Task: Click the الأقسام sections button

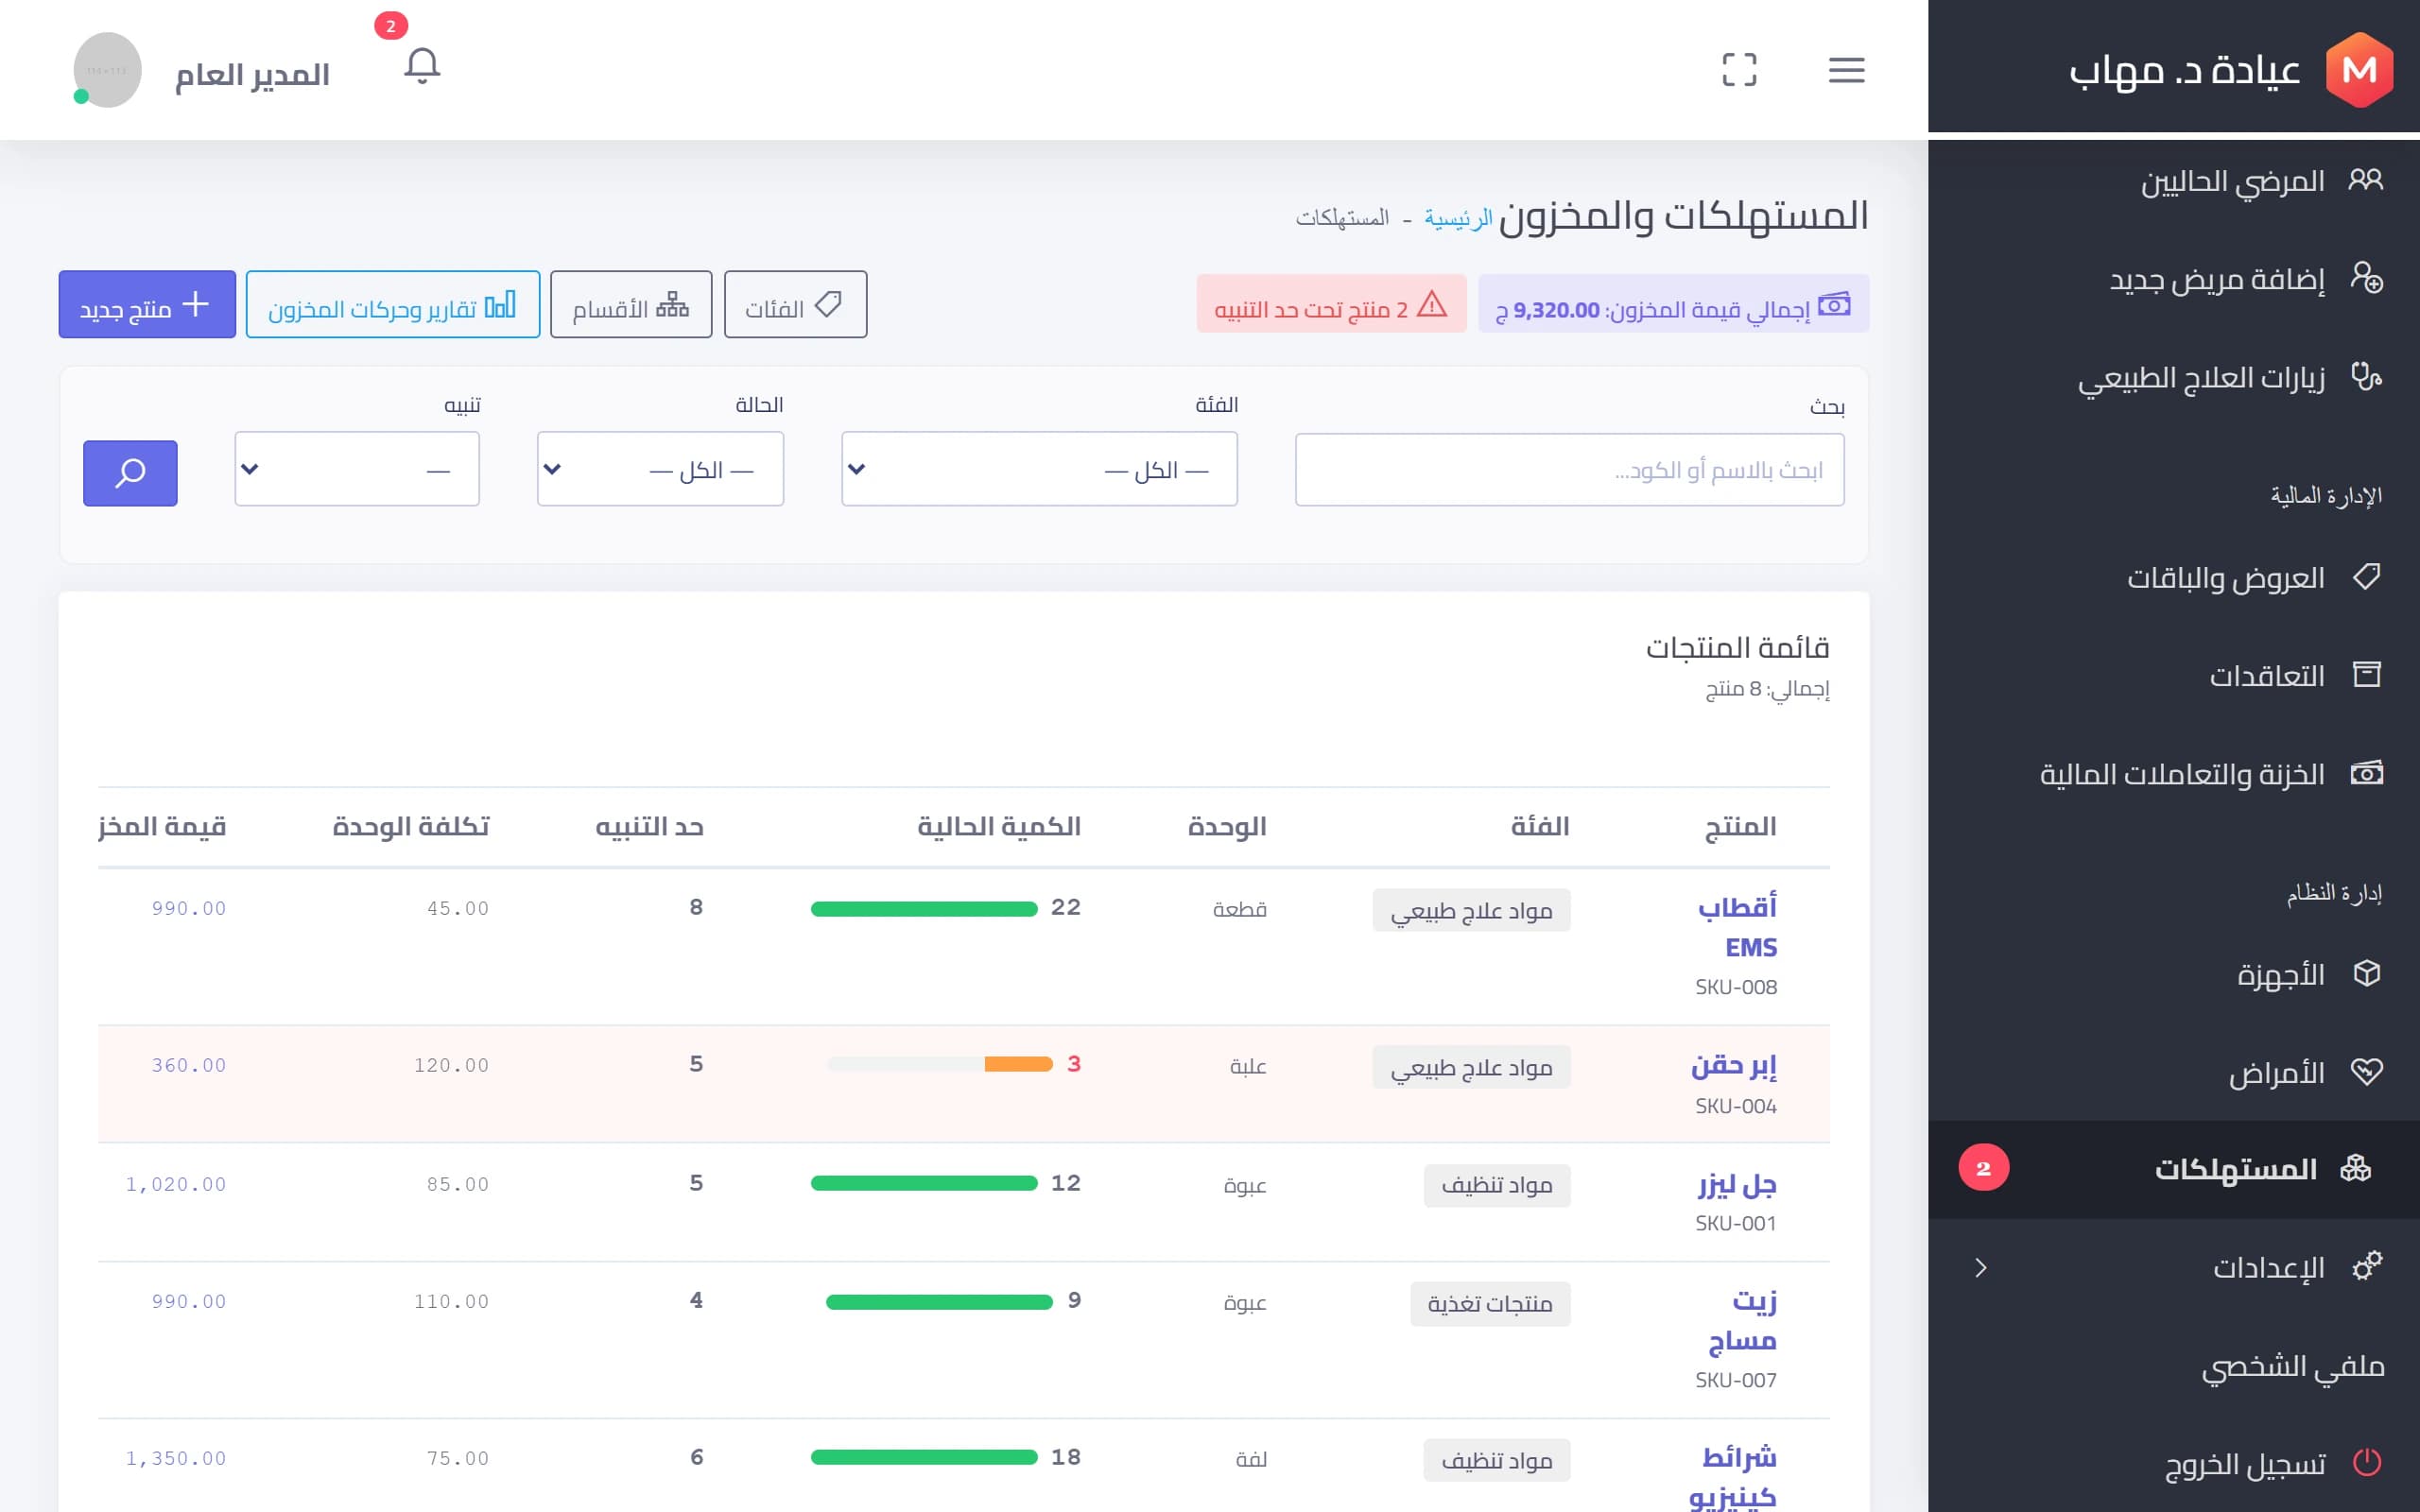Action: point(631,304)
